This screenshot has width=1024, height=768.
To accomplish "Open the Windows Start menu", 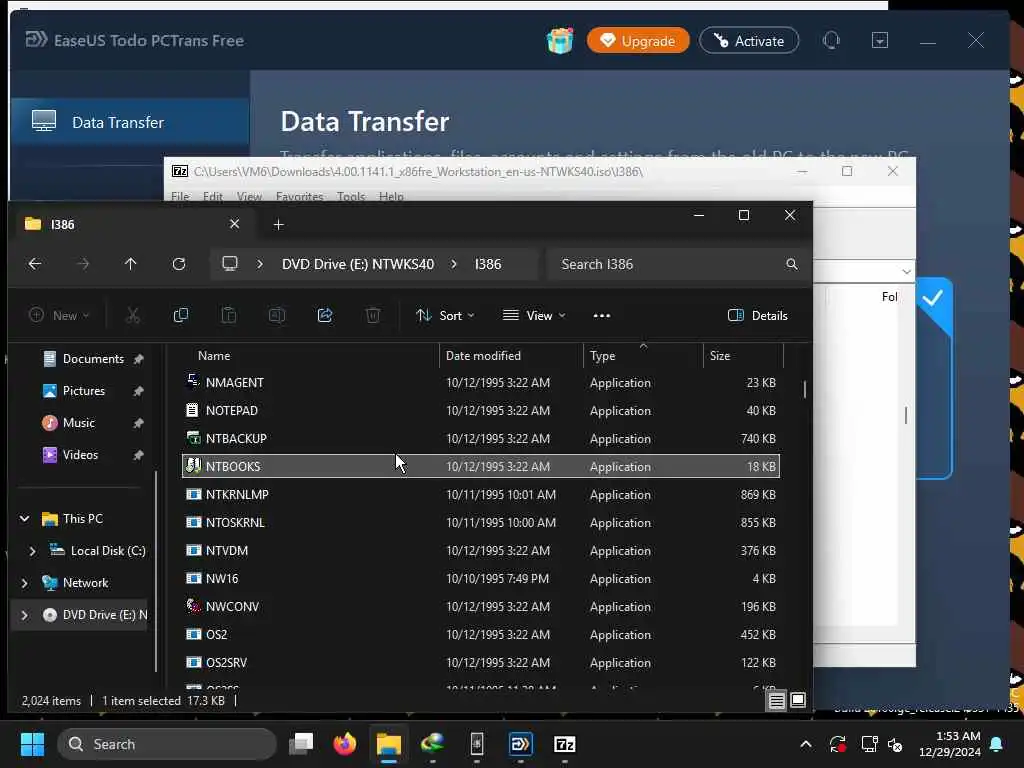I will (x=32, y=744).
